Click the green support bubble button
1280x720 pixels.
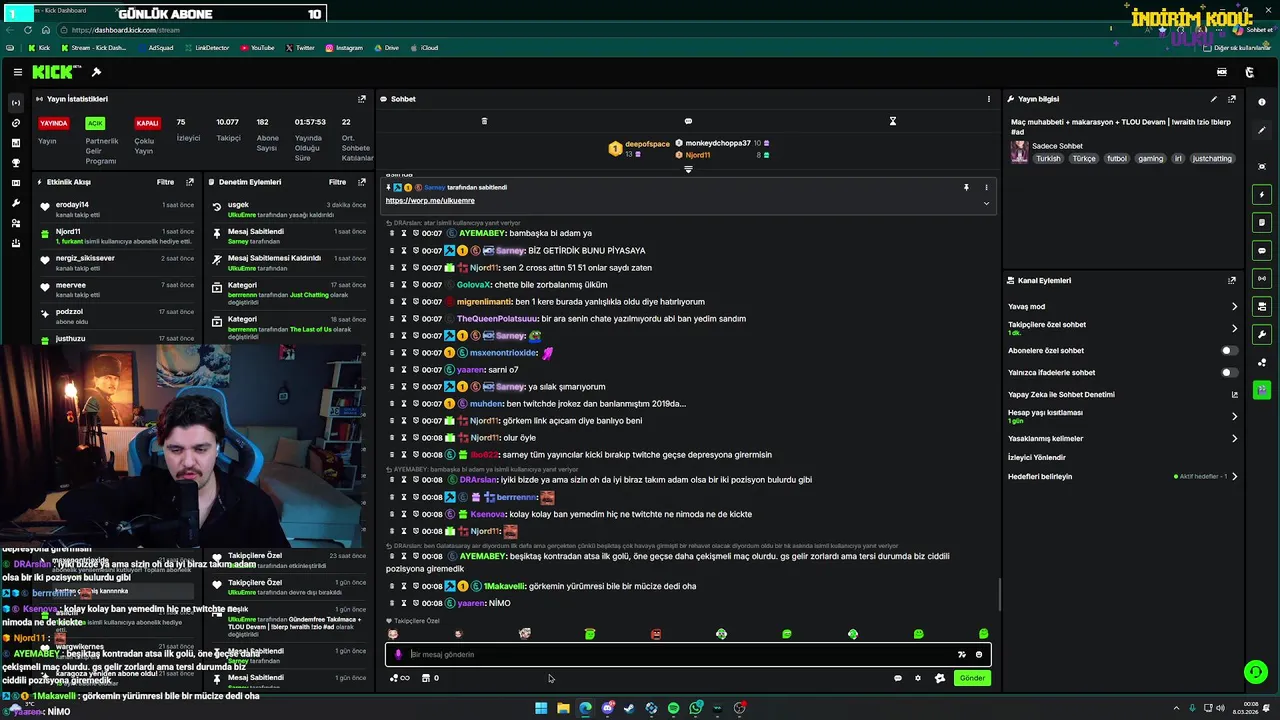1254,672
